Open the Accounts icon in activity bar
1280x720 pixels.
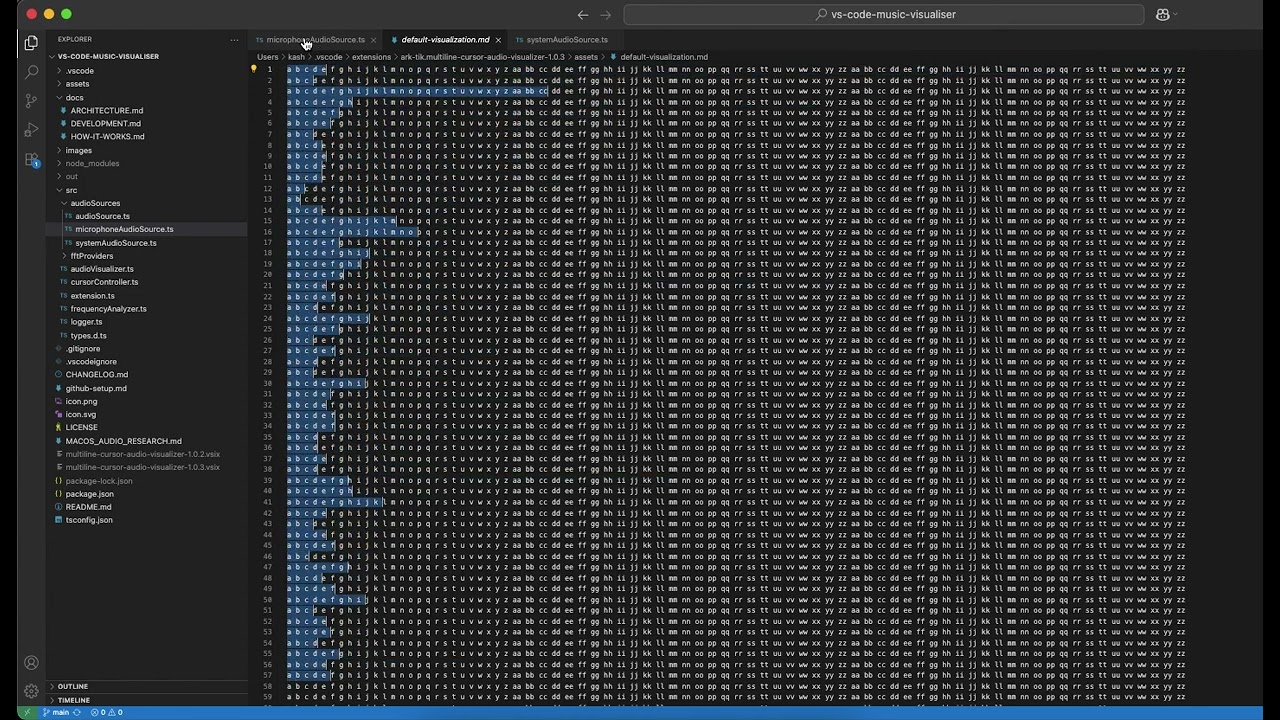[x=31, y=662]
